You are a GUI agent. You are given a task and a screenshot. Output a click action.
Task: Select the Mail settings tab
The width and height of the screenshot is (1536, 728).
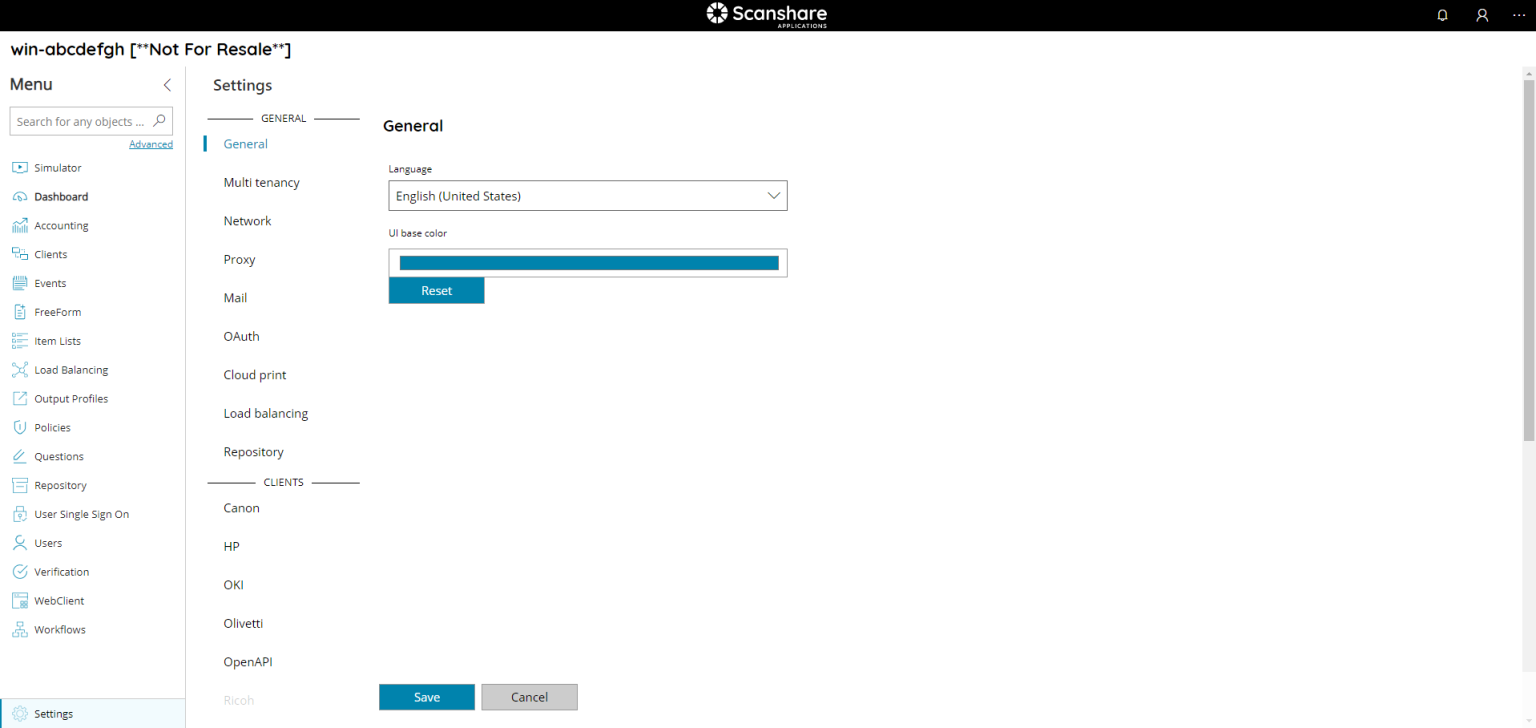click(x=235, y=298)
